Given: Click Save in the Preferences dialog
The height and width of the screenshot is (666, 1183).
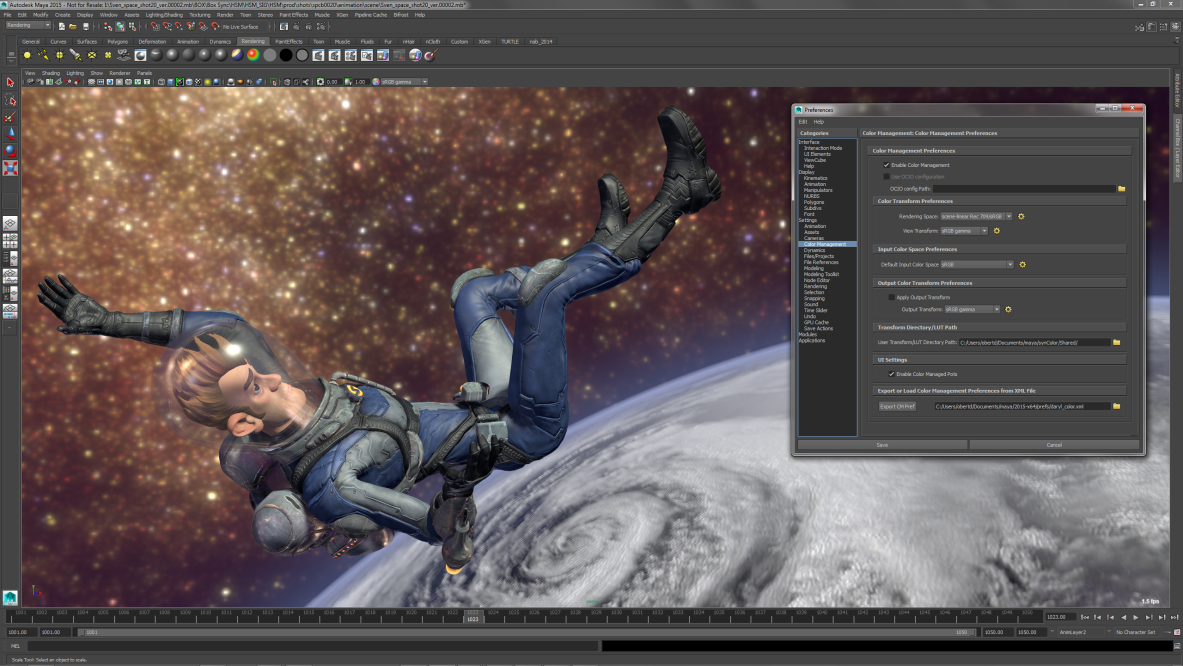Looking at the screenshot, I should coord(881,444).
